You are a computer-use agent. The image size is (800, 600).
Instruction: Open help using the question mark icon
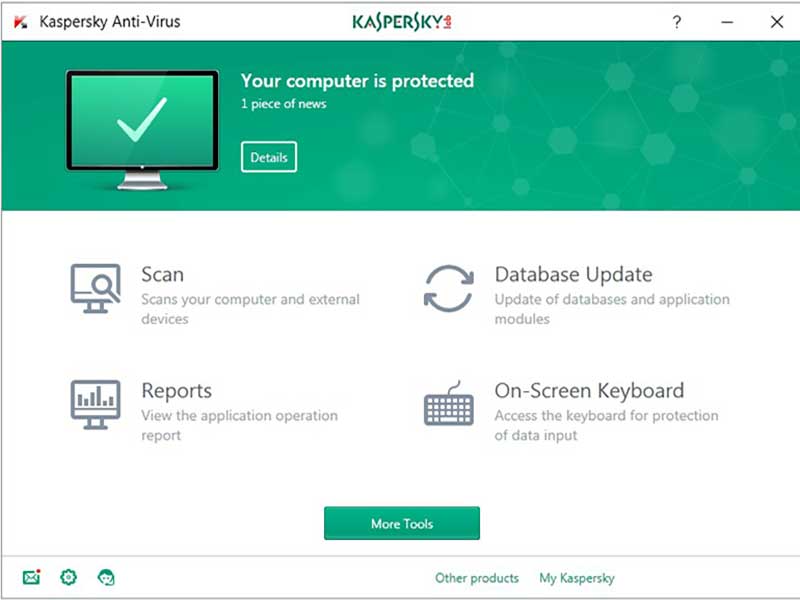click(677, 20)
